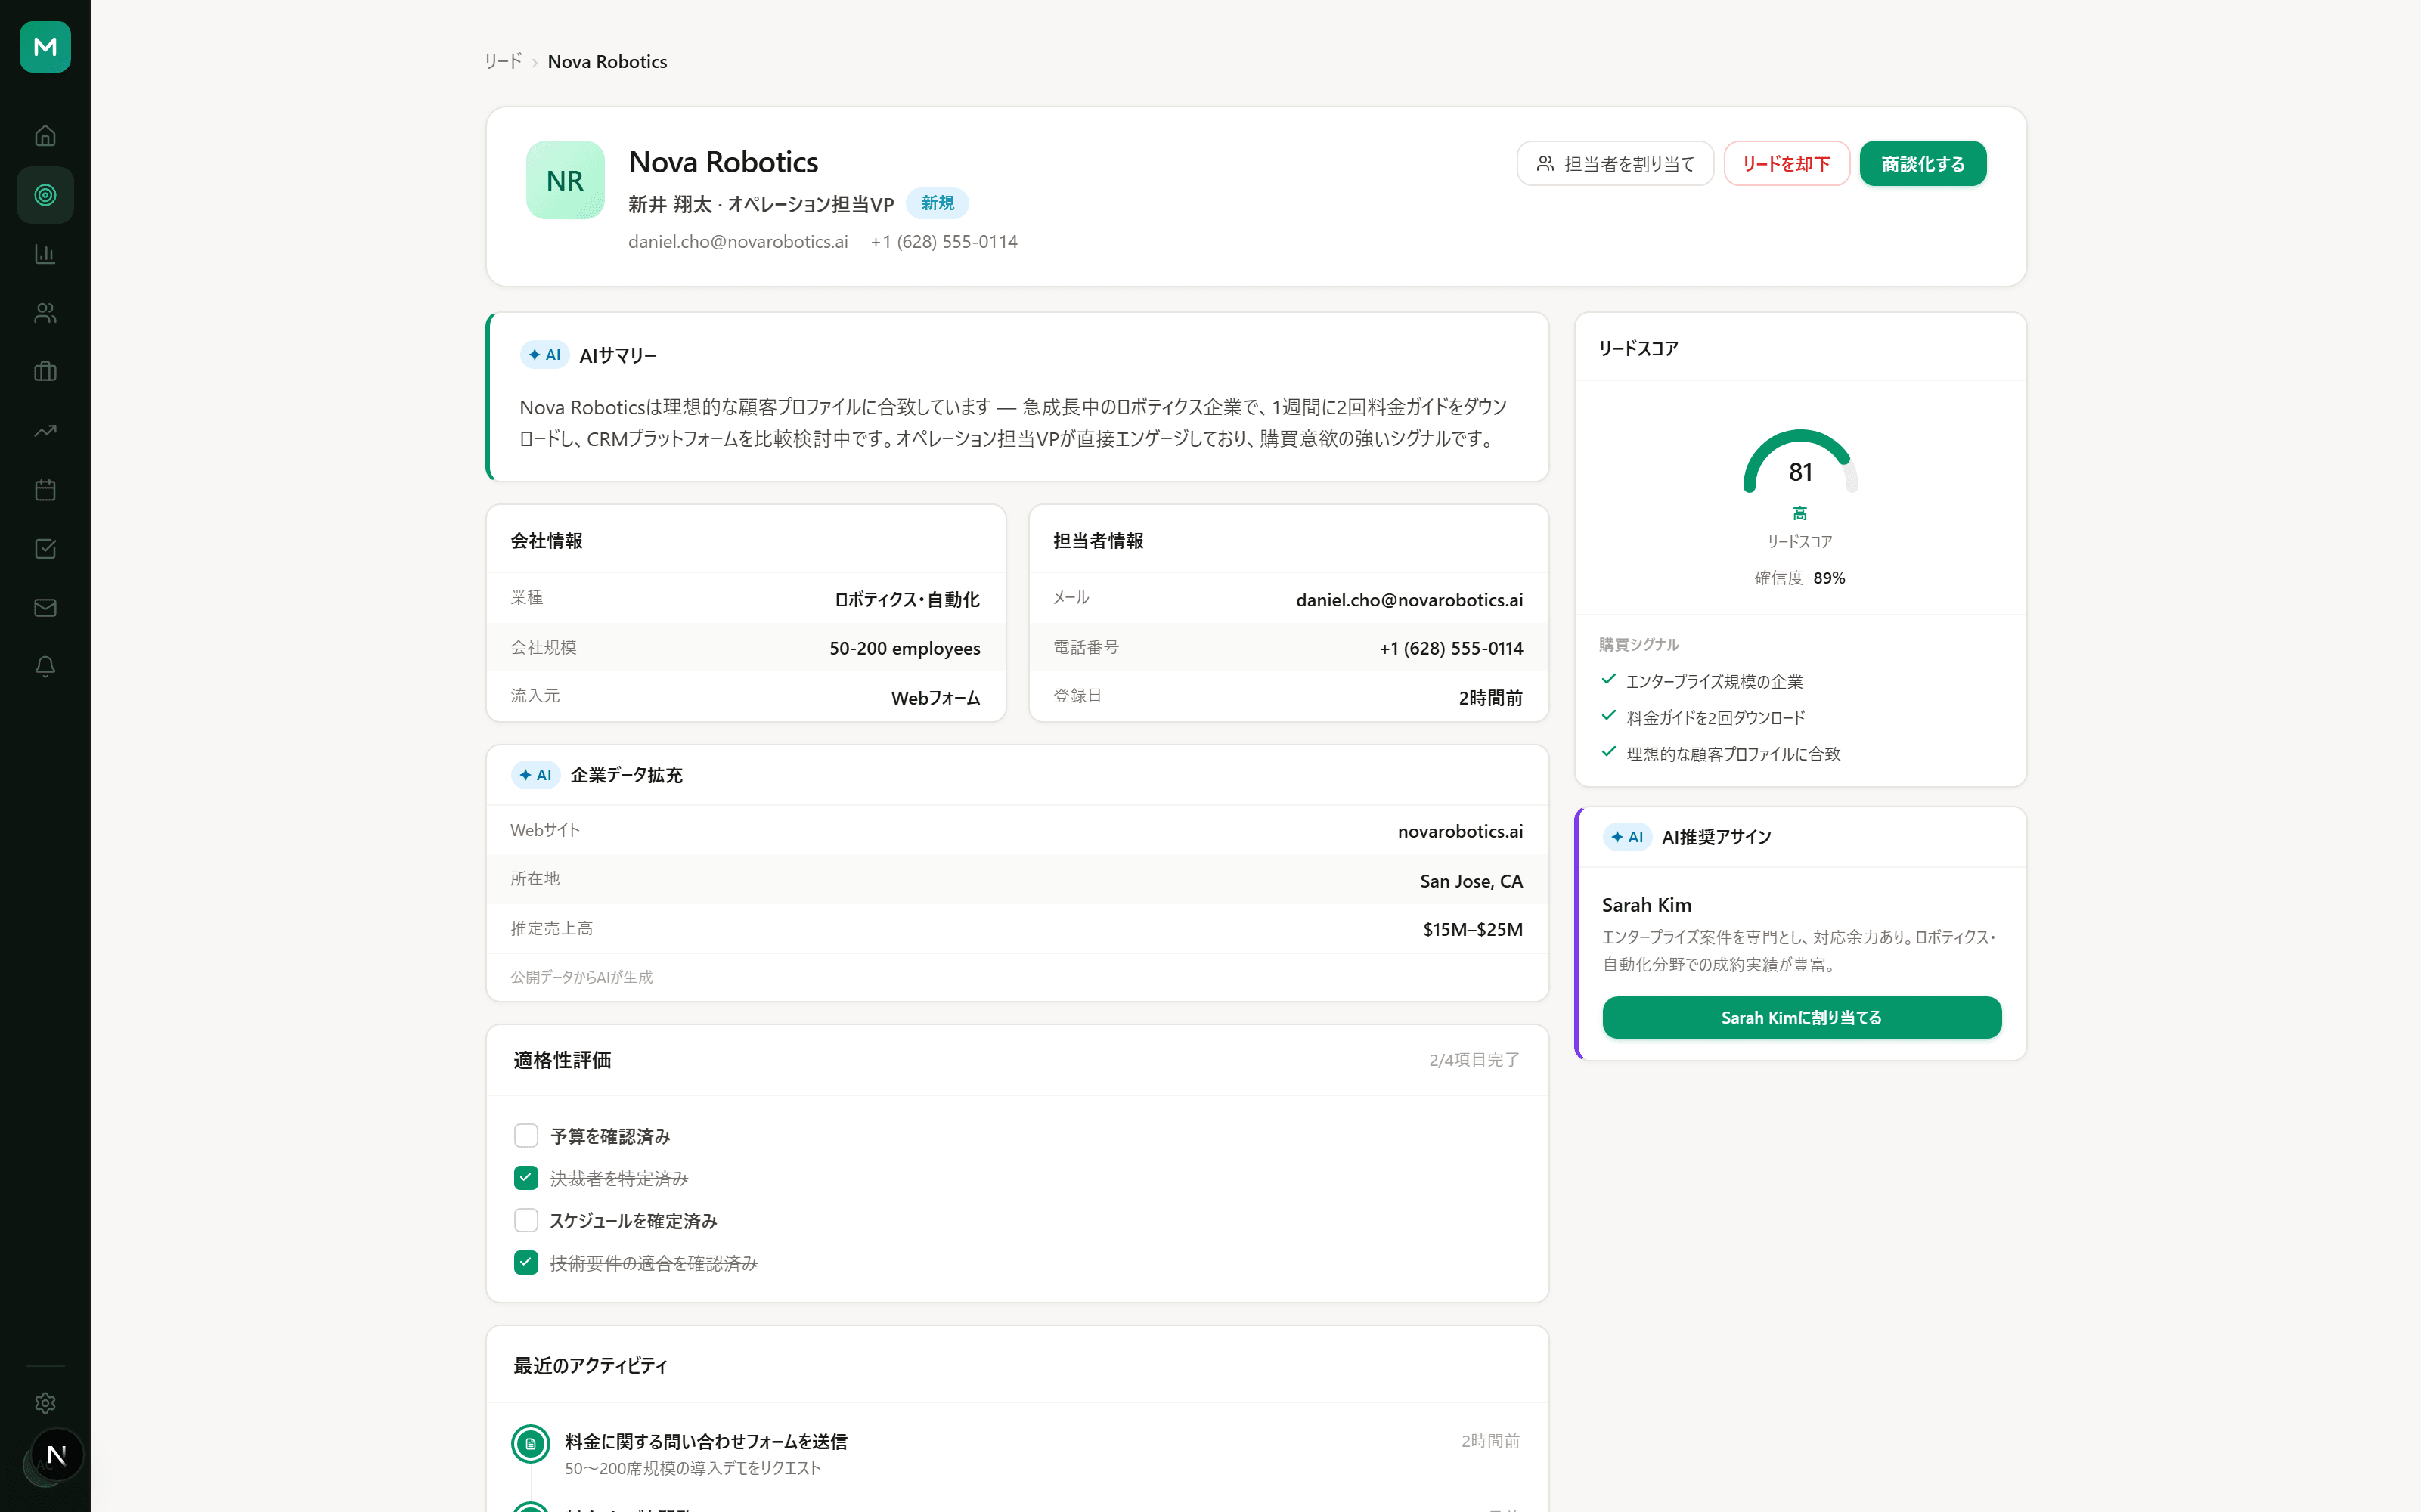Screen dimensions: 2421x1512
Task: Click phone value in 担当者情報 card
Action: click(1451, 648)
